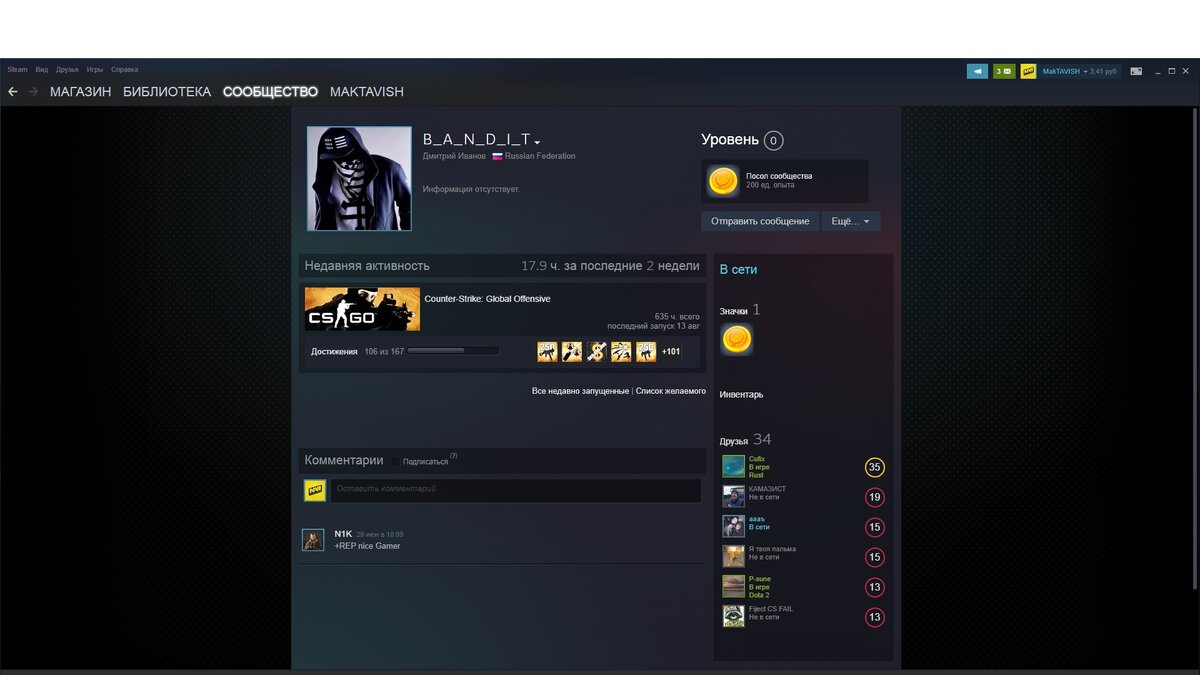1200x675 pixels.
Task: Click the second CS:GO achievement icon
Action: click(572, 351)
